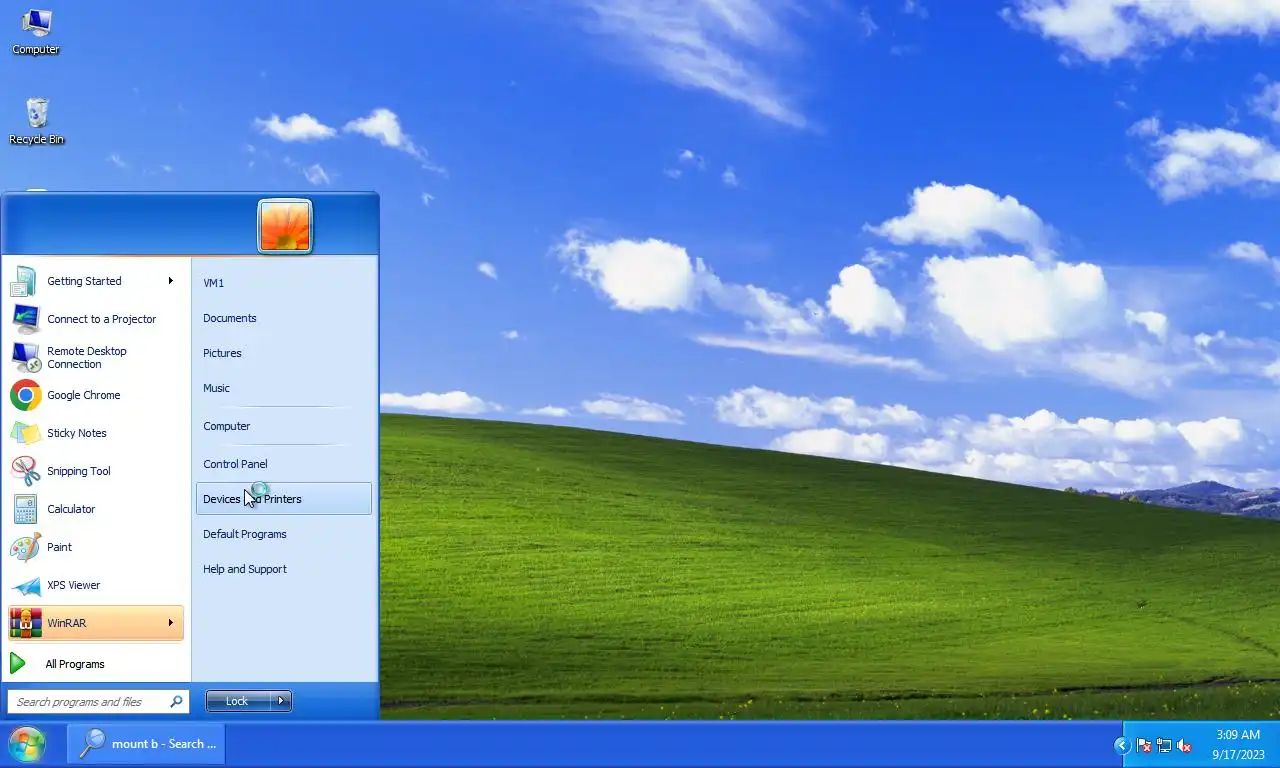The width and height of the screenshot is (1280, 768).
Task: Open Control Panel
Action: tap(284, 464)
